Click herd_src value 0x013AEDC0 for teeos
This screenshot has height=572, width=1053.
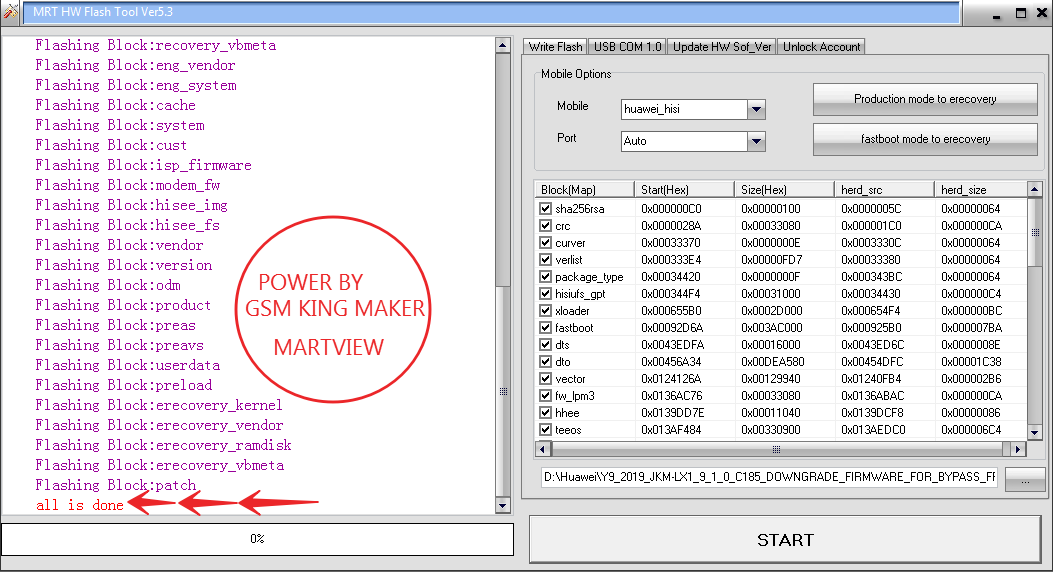(x=873, y=430)
